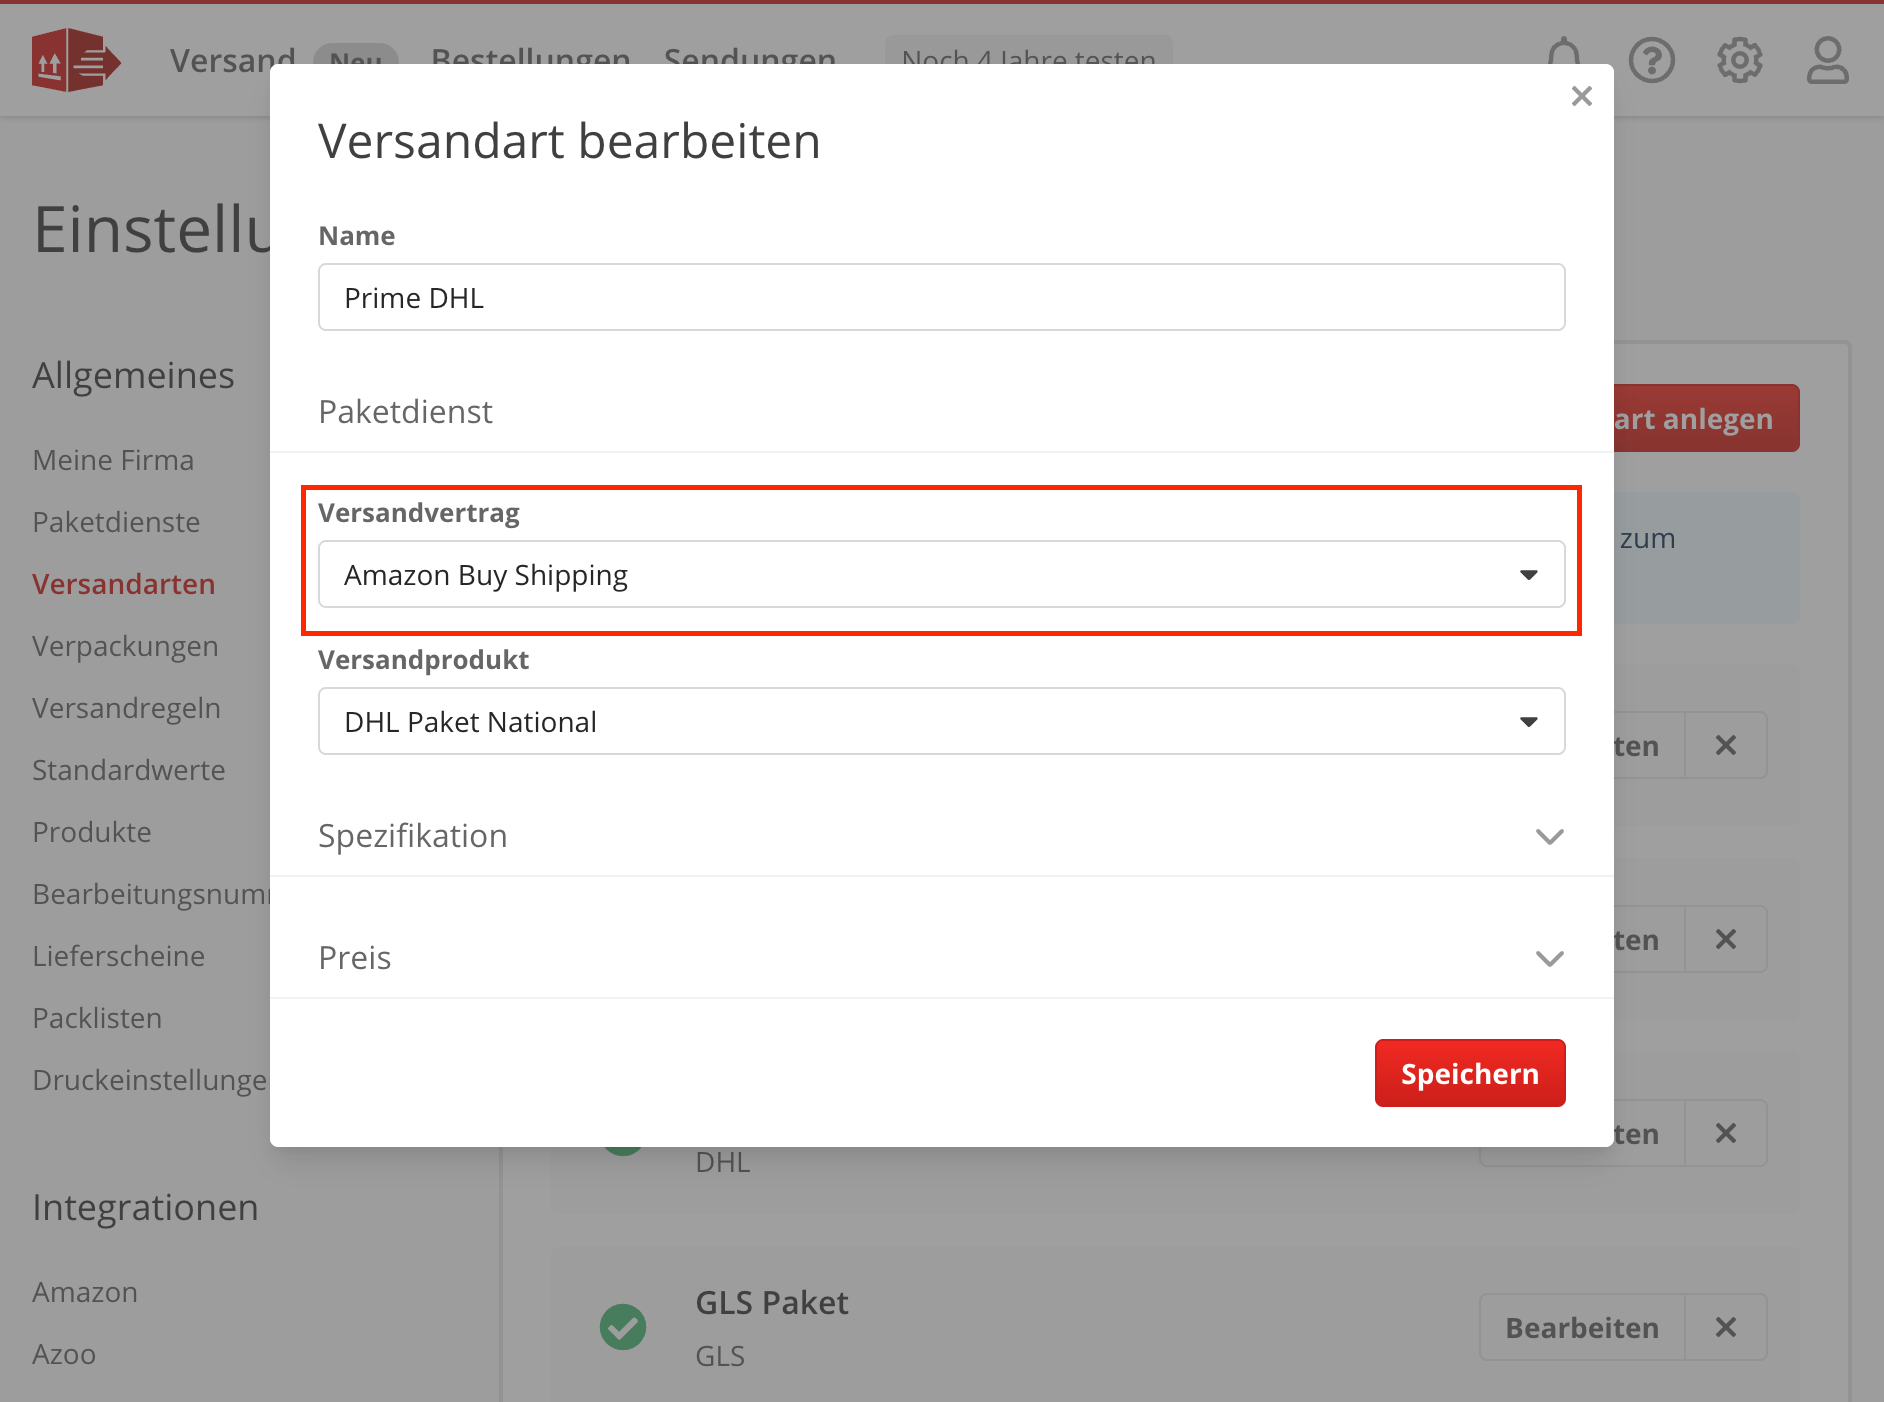
Task: Click the GLS Paket shipping method title
Action: coord(772,1302)
